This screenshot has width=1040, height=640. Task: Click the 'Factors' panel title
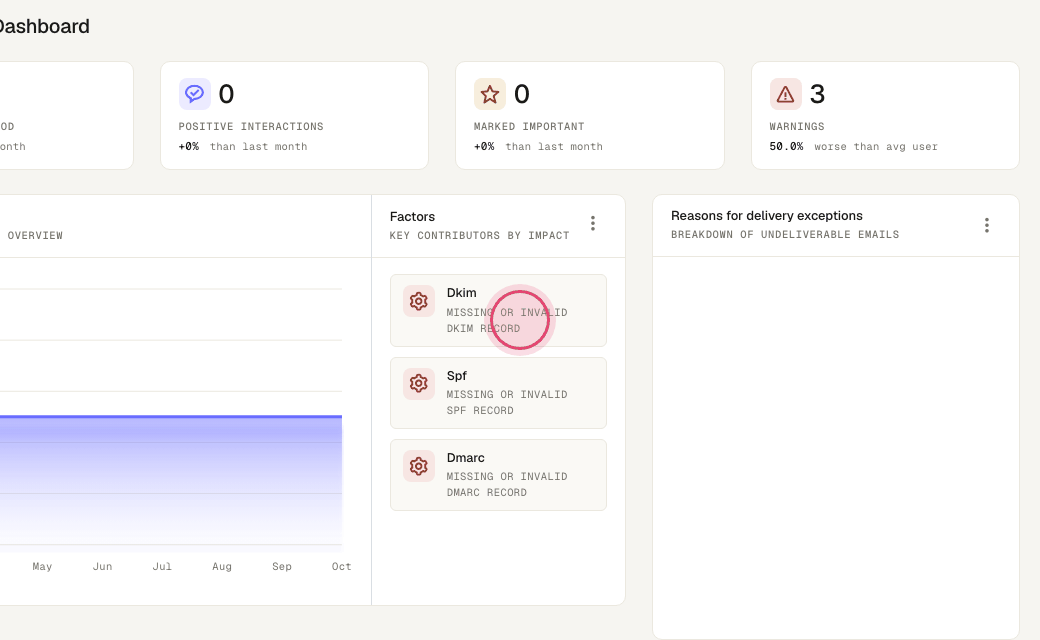[x=413, y=217]
